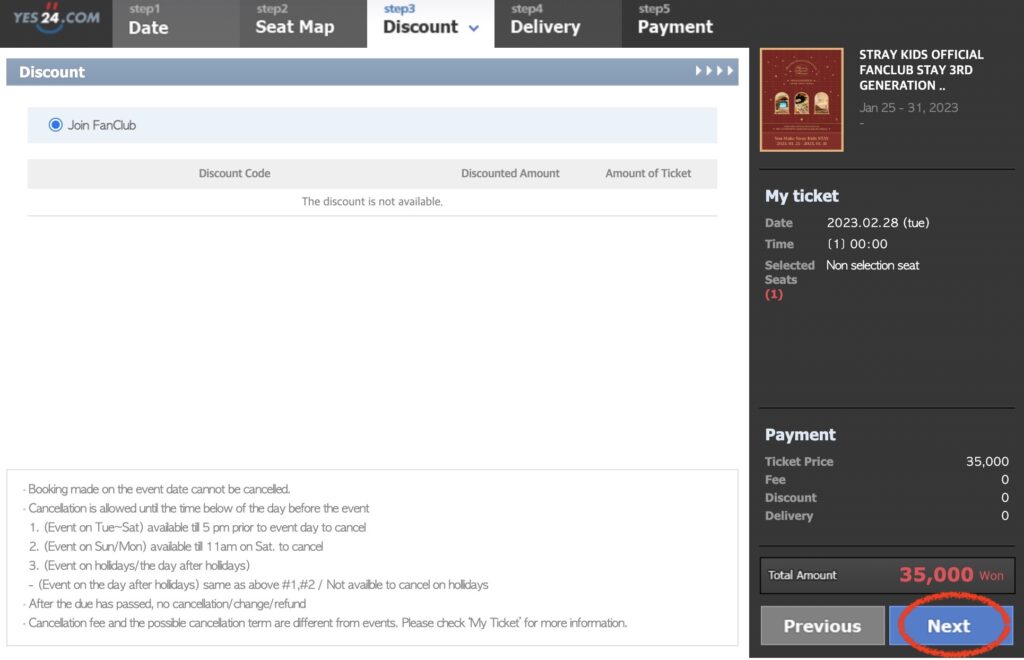Screen dimensions: 1024x660
Task: Expand the chevron beside the step3 Discount label
Action: tap(473, 28)
